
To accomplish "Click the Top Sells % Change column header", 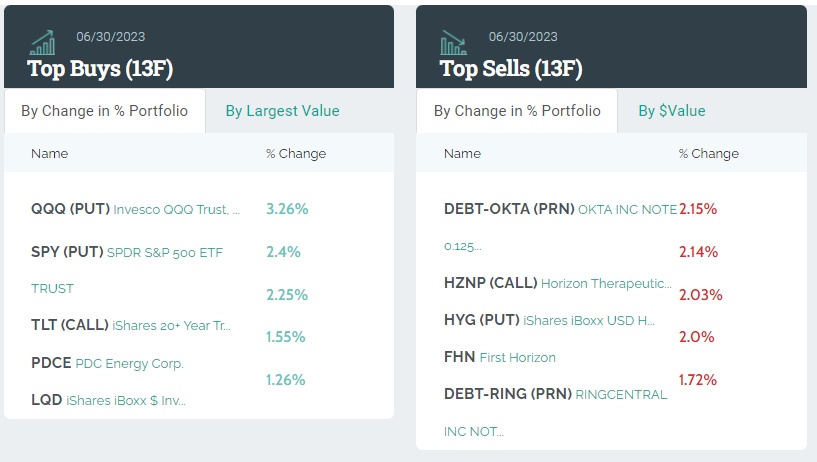I will 709,154.
